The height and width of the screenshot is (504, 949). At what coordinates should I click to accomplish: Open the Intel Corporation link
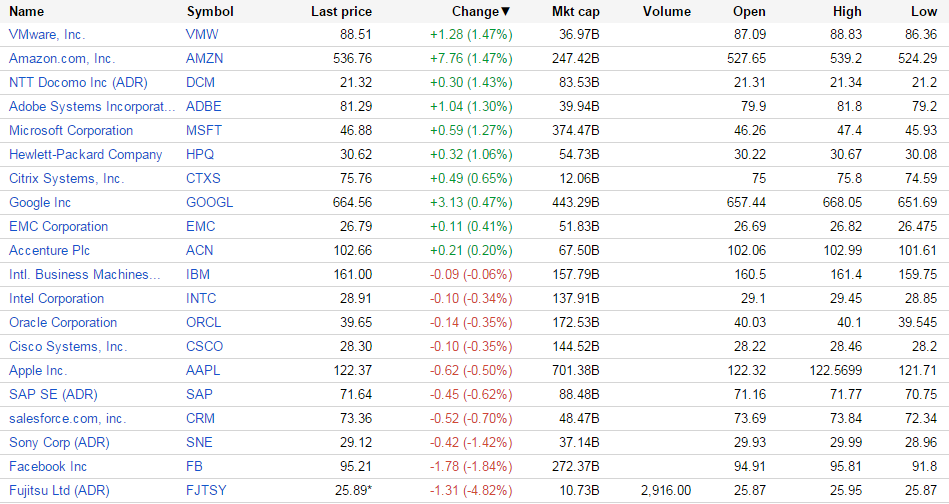pyautogui.click(x=56, y=298)
